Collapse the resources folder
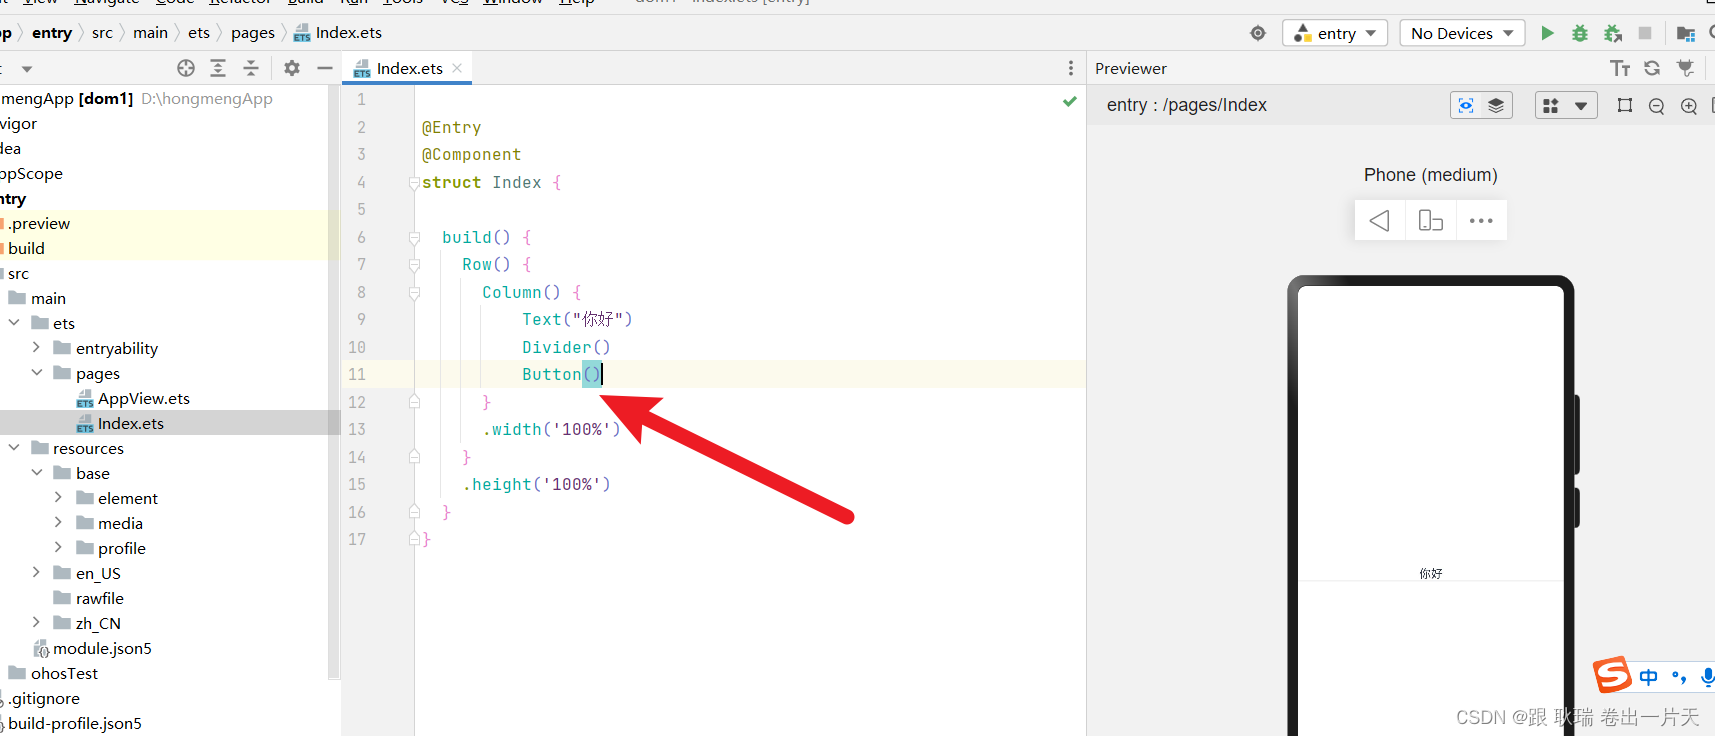Viewport: 1715px width, 736px height. [14, 447]
